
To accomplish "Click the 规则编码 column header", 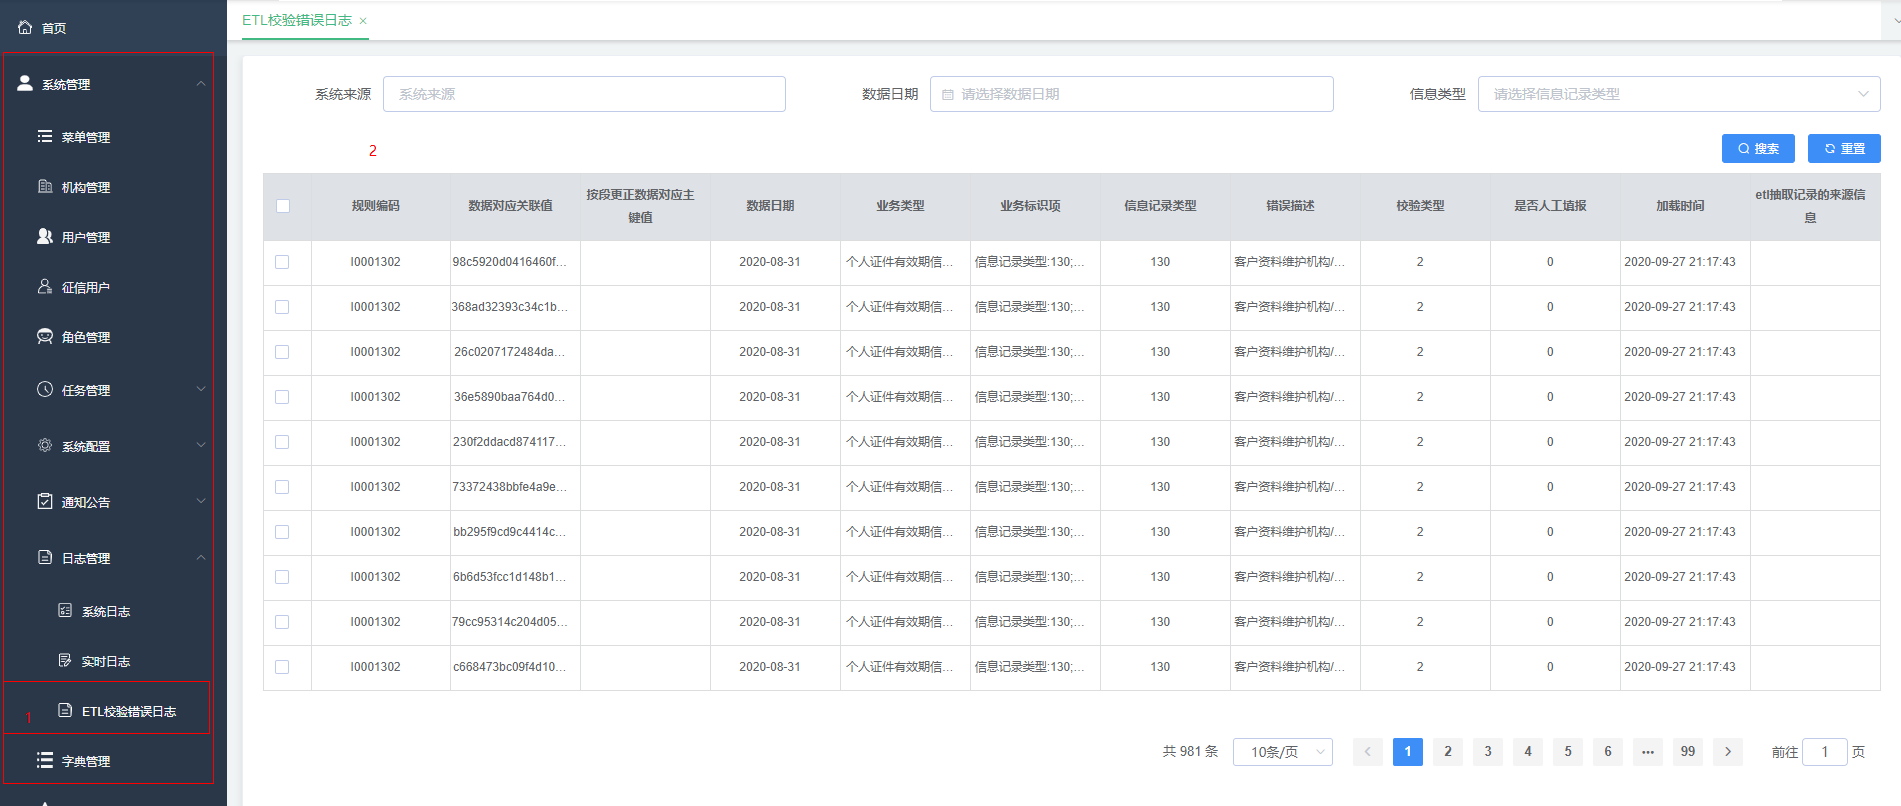I will [375, 206].
